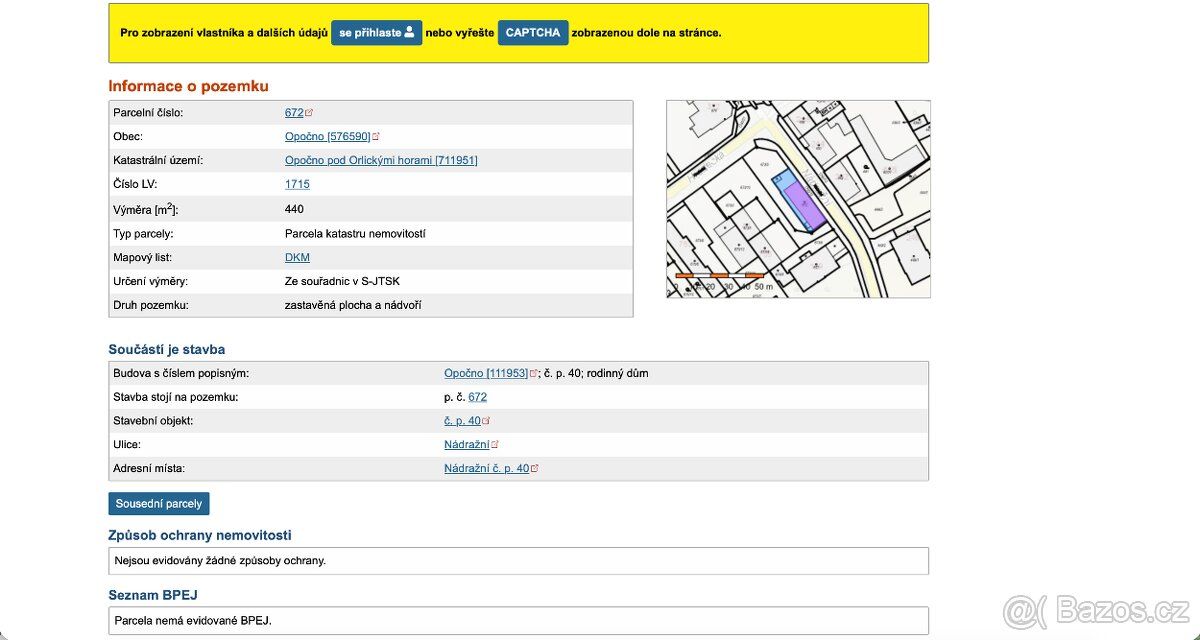The image size is (1200, 640).
Task: Click the user icon in the přihlaste button
Action: point(409,32)
